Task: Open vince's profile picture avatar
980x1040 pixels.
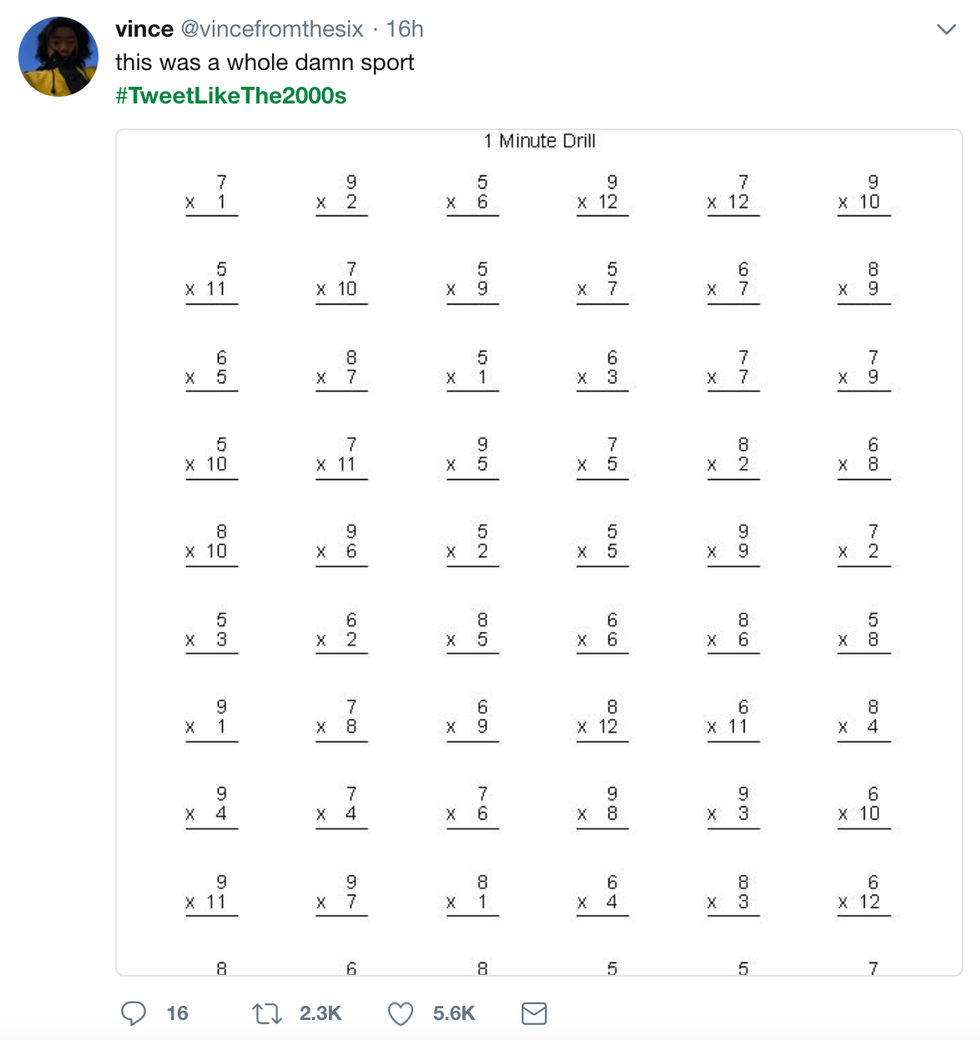Action: pos(58,57)
